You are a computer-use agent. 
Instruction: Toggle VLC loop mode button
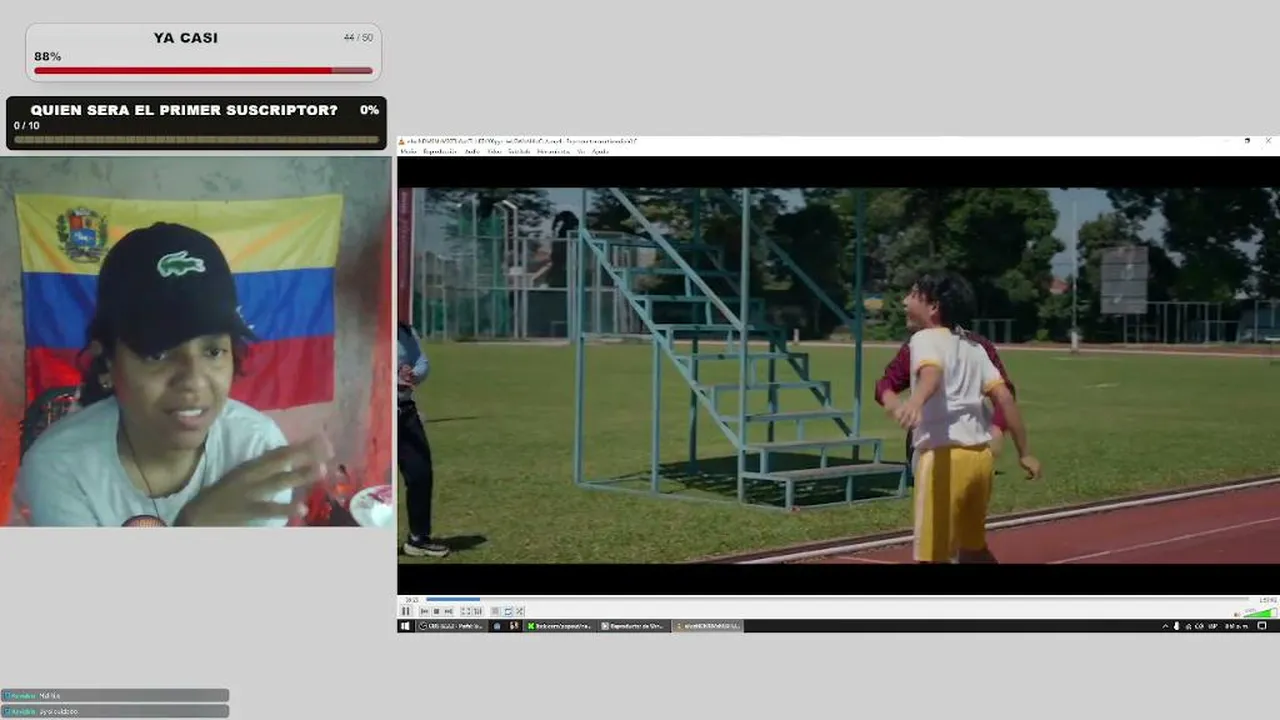508,611
